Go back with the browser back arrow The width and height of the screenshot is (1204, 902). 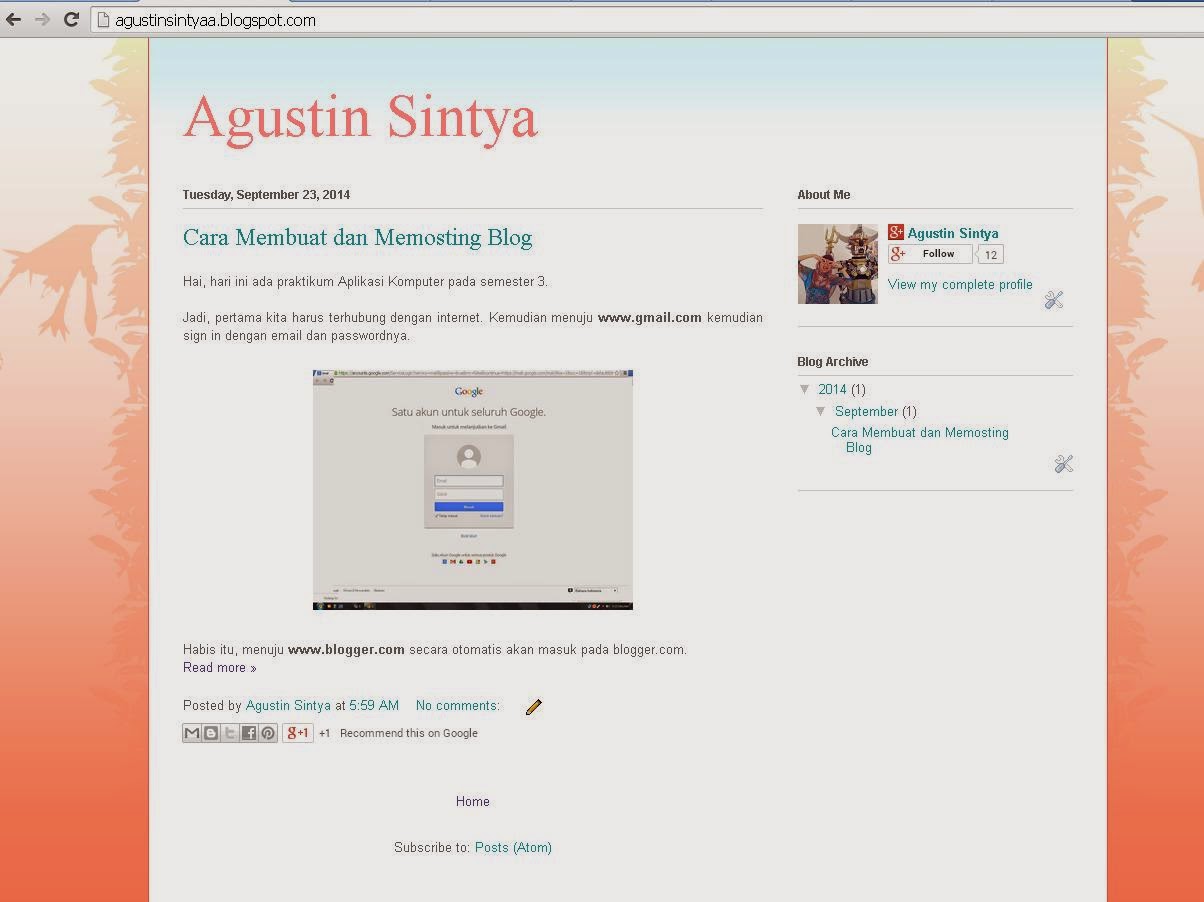[x=14, y=20]
